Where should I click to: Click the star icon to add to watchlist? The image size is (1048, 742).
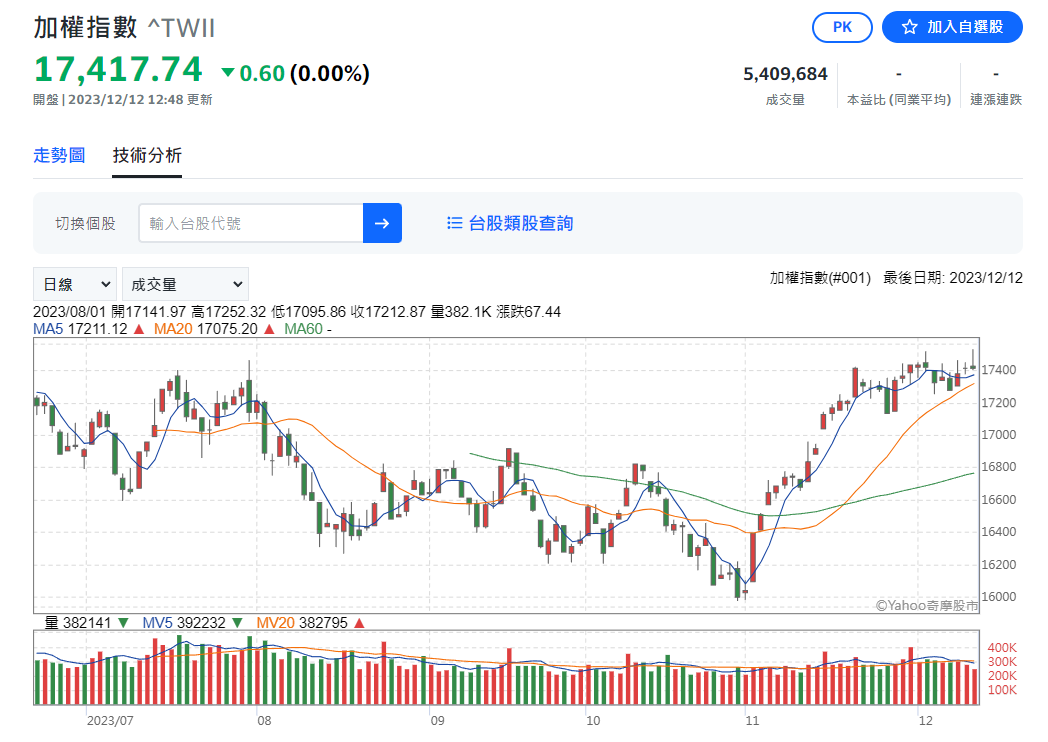pos(909,27)
